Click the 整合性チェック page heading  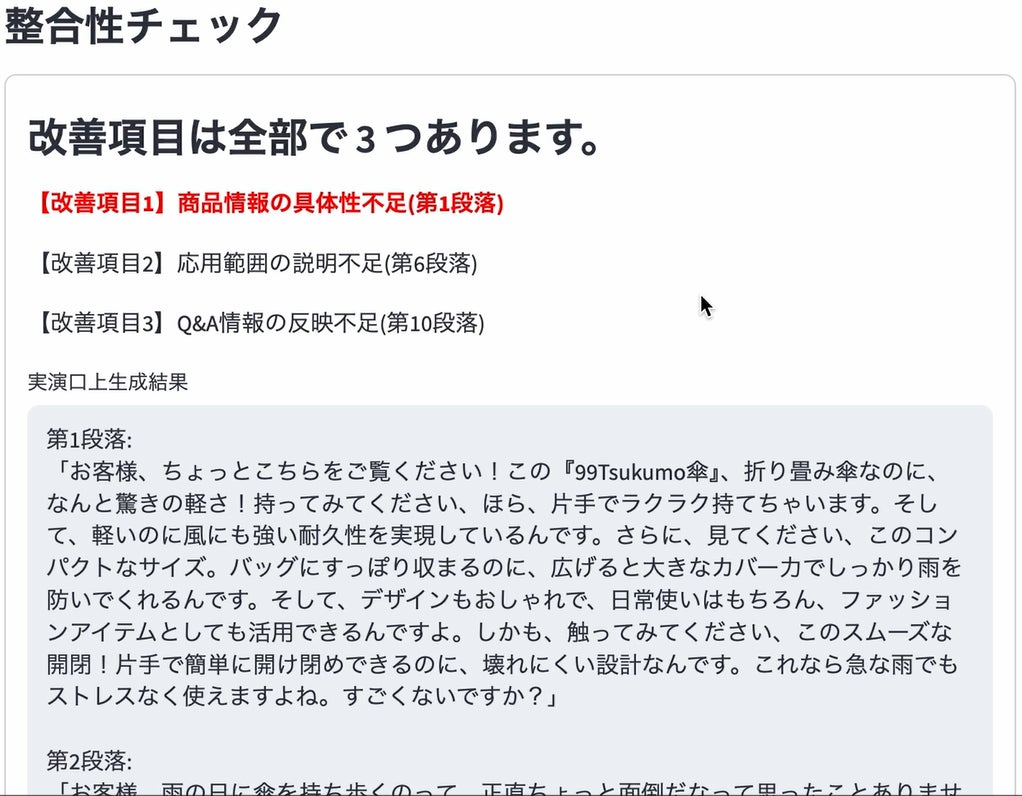[x=143, y=25]
